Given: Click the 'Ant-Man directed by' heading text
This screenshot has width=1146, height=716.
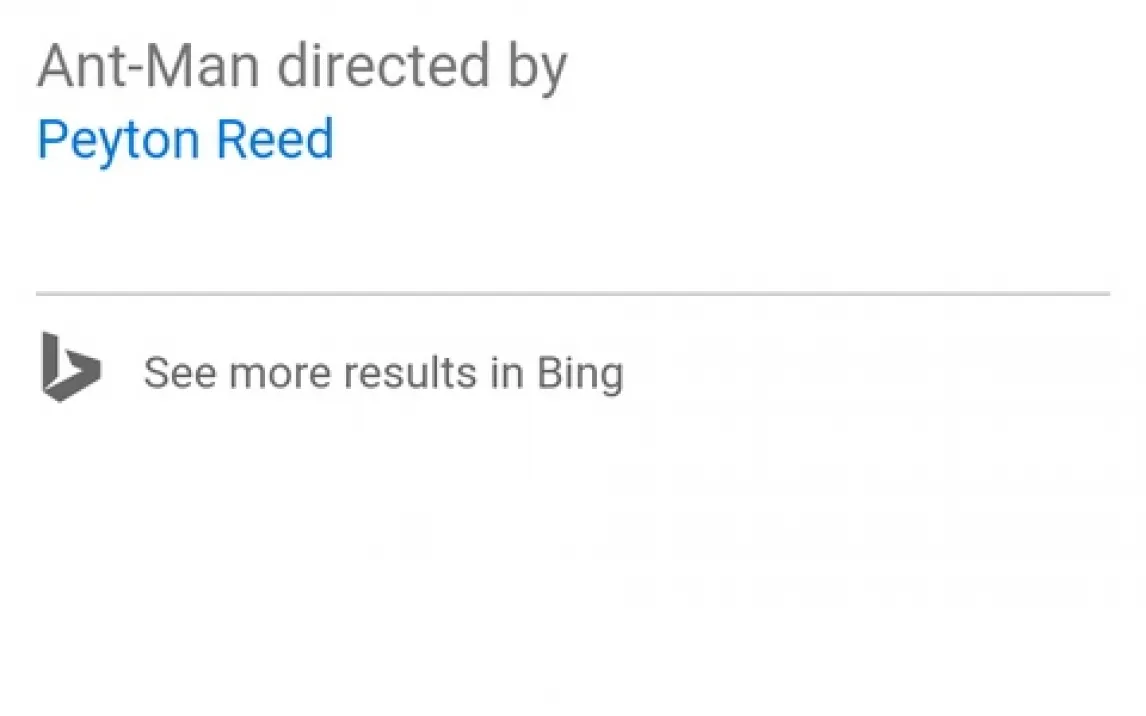Looking at the screenshot, I should [302, 67].
